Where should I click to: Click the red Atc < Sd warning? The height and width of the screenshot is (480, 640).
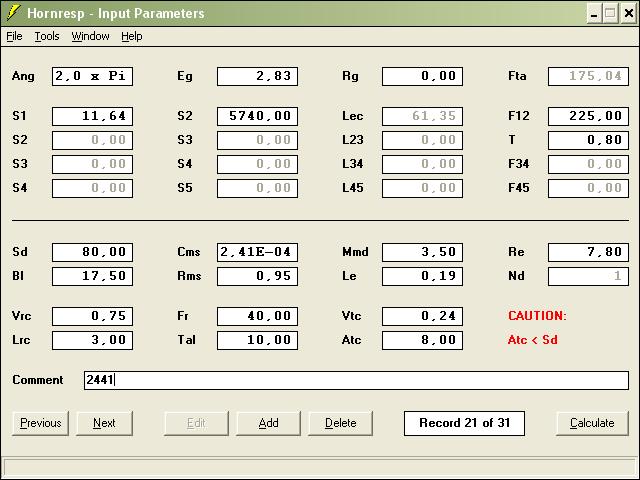coord(533,340)
